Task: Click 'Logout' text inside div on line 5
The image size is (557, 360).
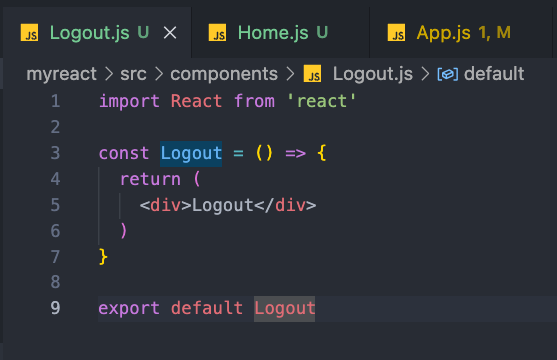Action: [x=223, y=206]
